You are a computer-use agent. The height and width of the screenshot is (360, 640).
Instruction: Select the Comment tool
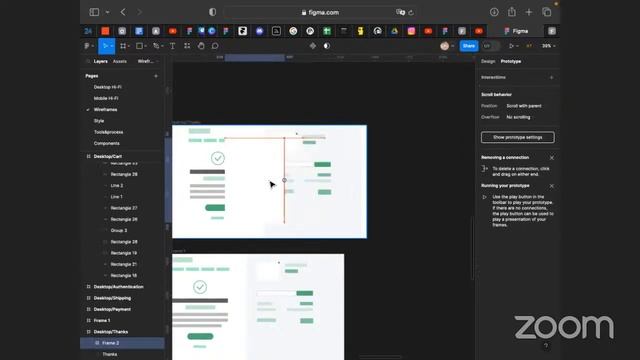click(215, 46)
